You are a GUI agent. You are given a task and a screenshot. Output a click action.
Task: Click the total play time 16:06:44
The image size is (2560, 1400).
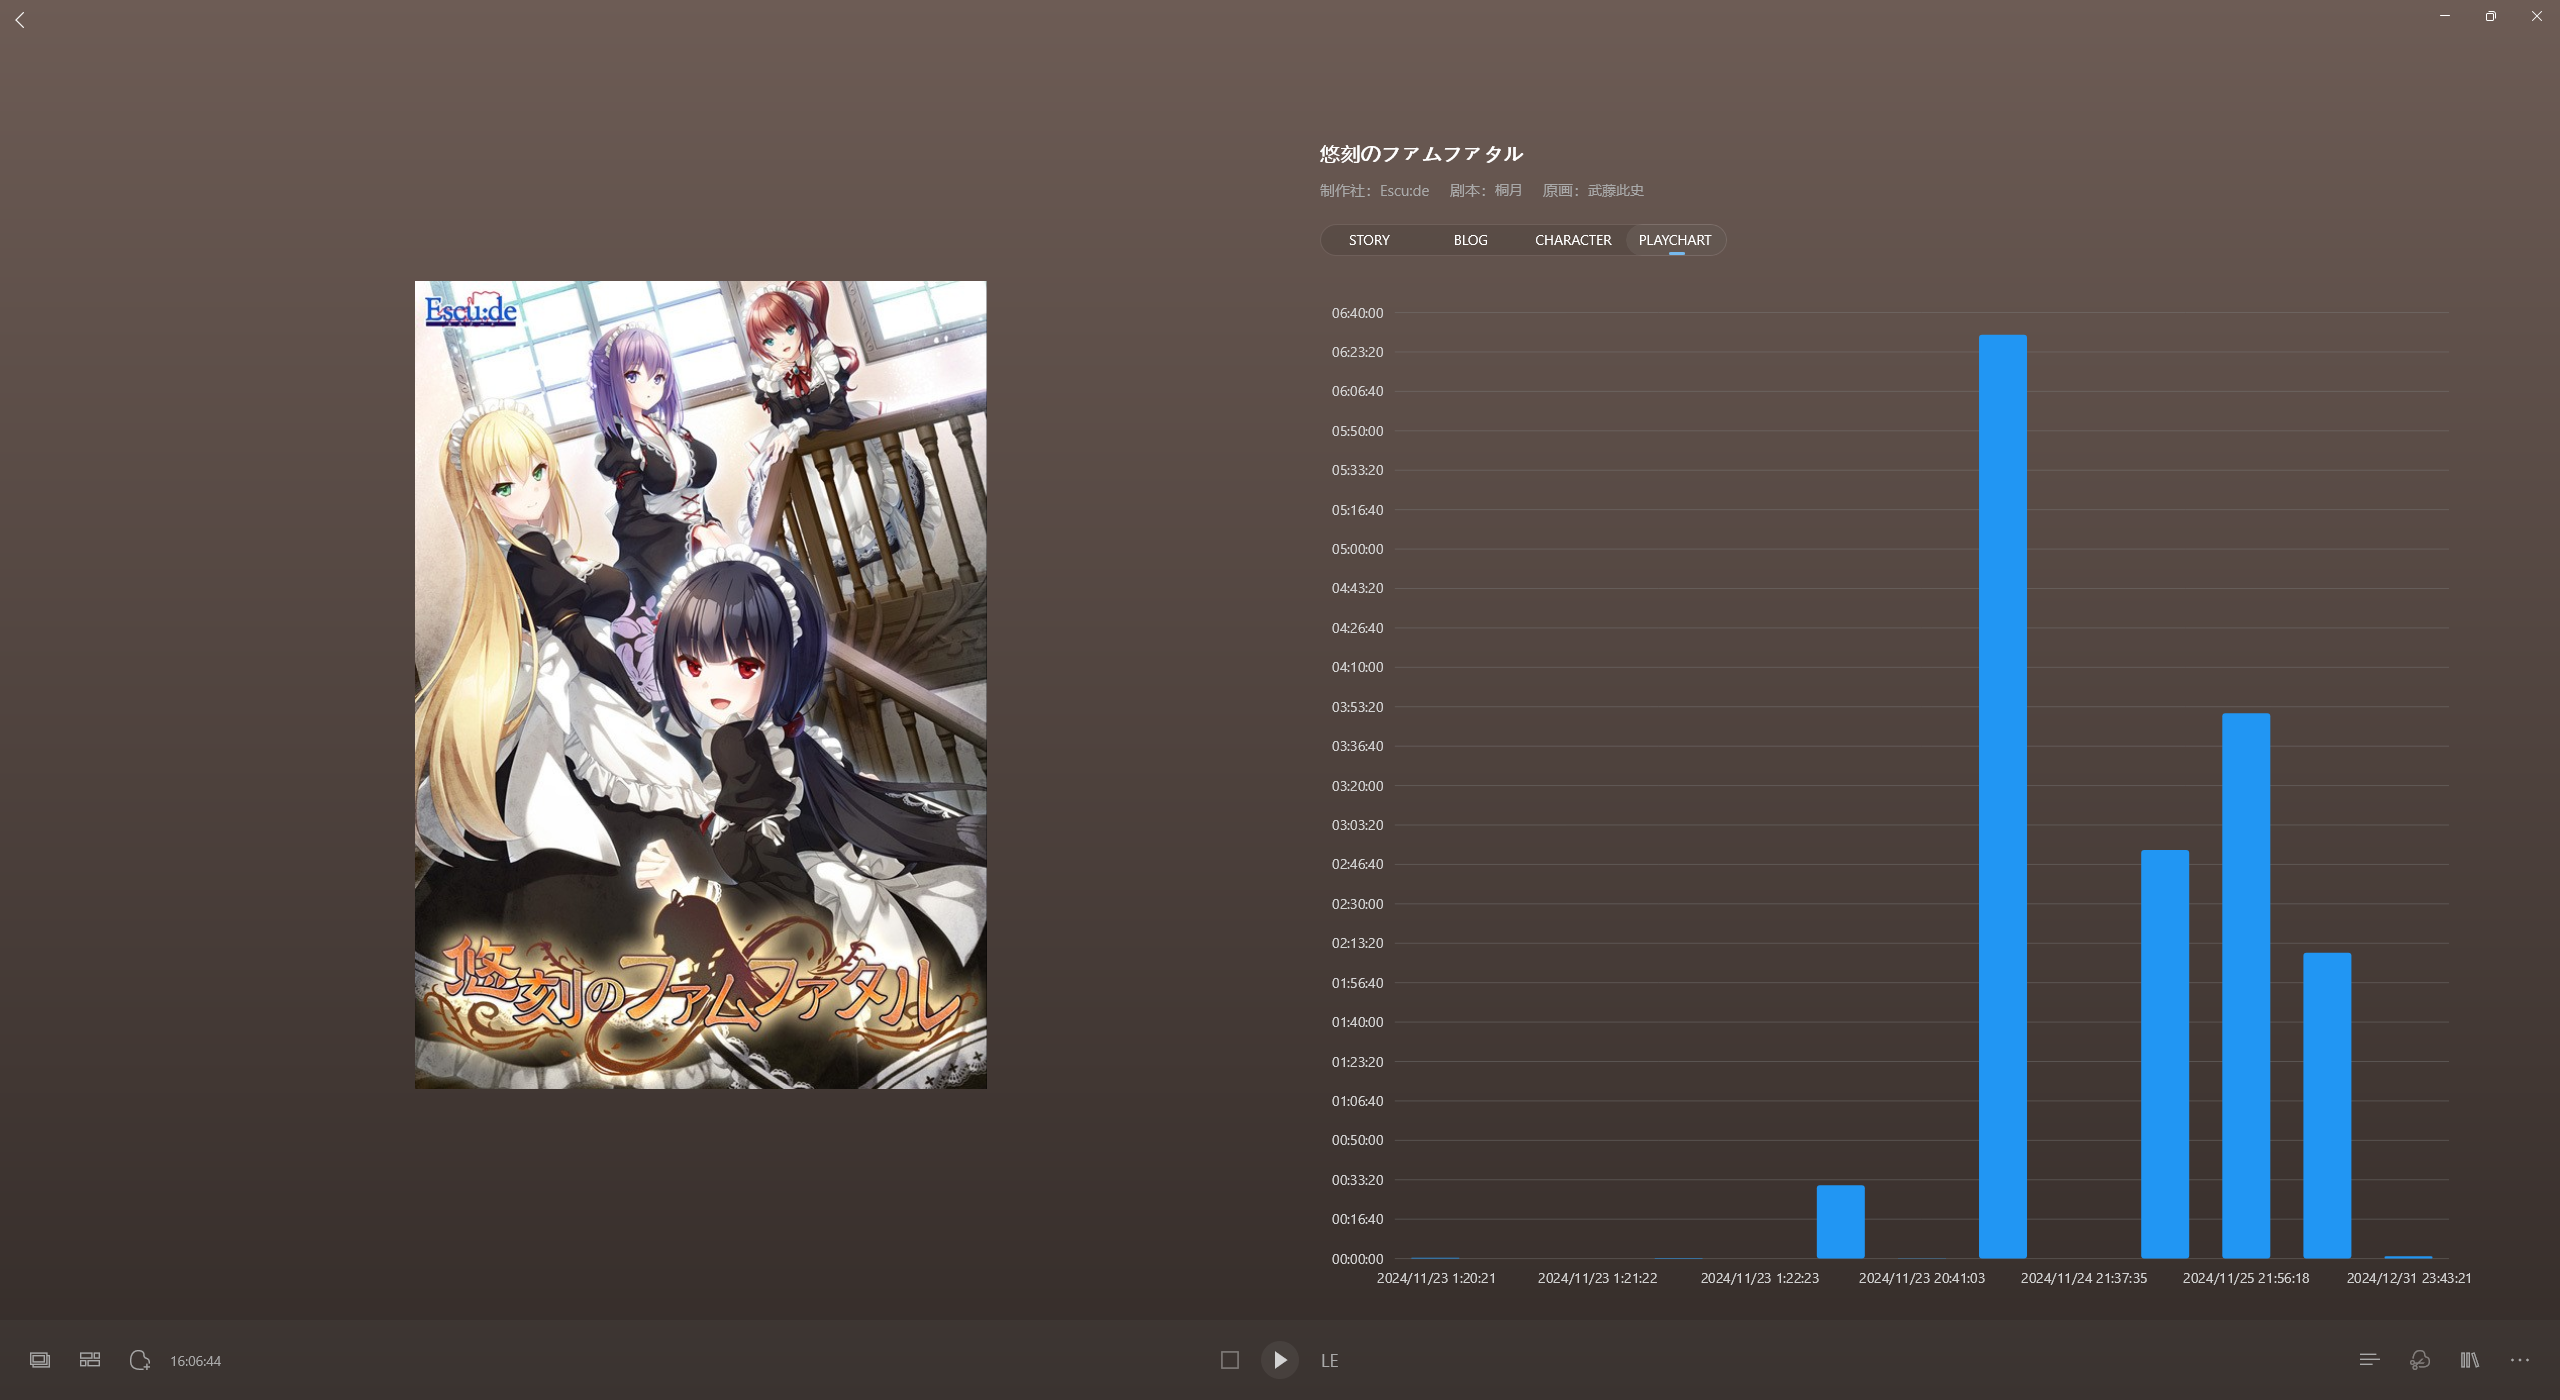[x=195, y=1361]
